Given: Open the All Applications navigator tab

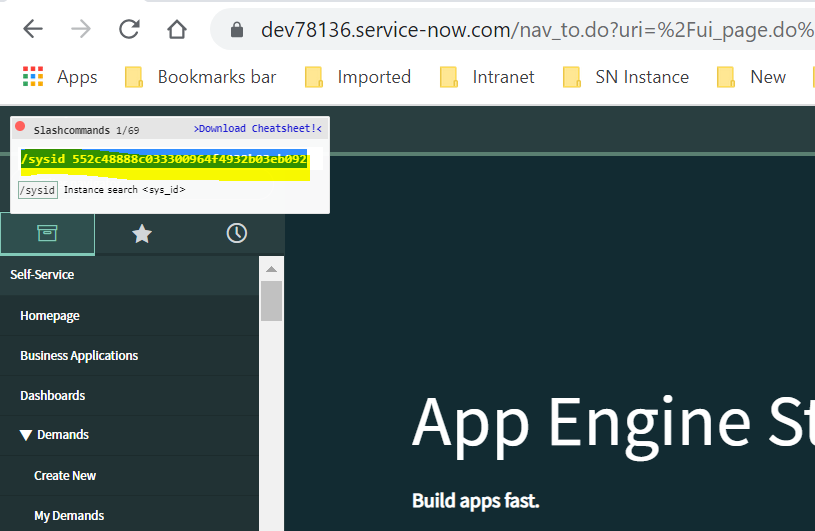Looking at the screenshot, I should pyautogui.click(x=47, y=233).
